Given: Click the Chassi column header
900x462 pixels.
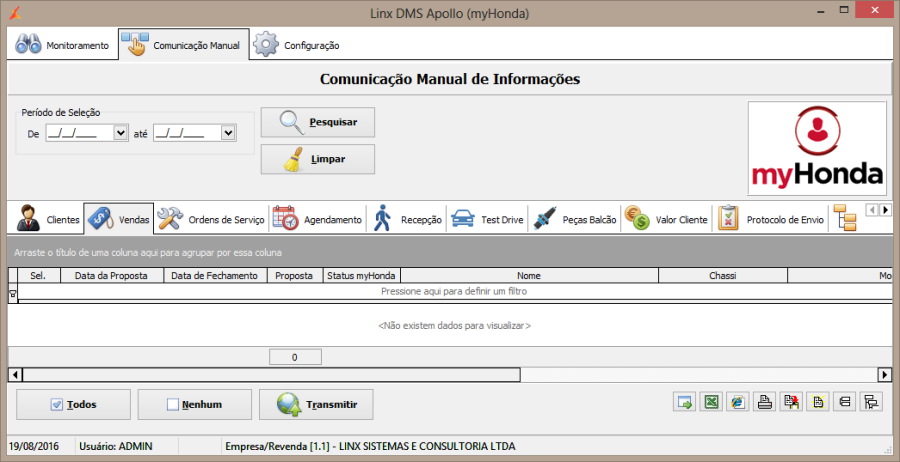Looking at the screenshot, I should click(723, 276).
